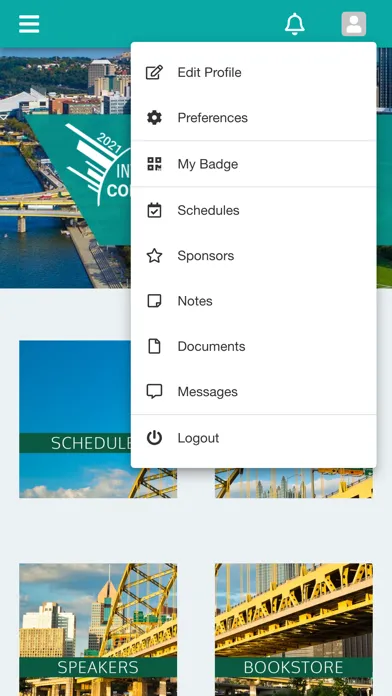Open the BOOKSTORE tile
Viewport: 392px width, 696px height.
[x=294, y=629]
